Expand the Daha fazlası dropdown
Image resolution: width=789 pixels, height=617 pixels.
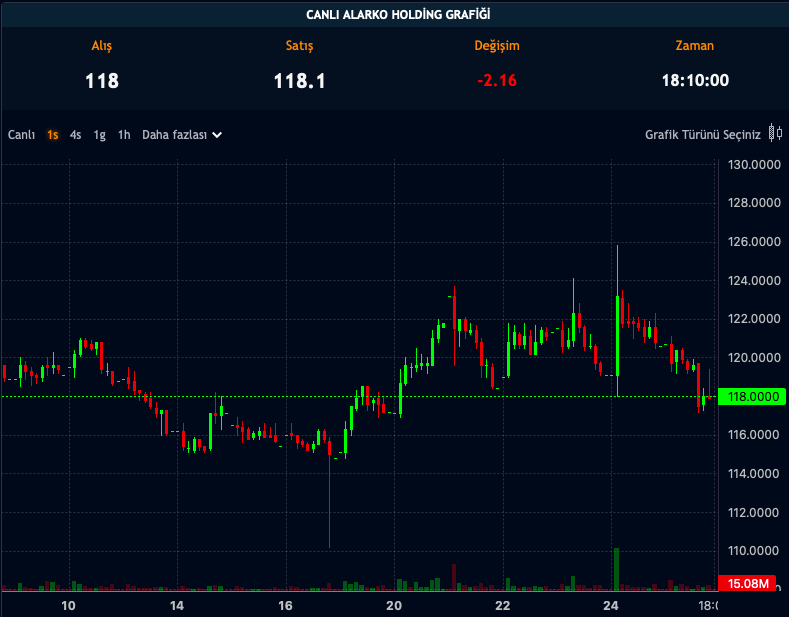[182, 135]
